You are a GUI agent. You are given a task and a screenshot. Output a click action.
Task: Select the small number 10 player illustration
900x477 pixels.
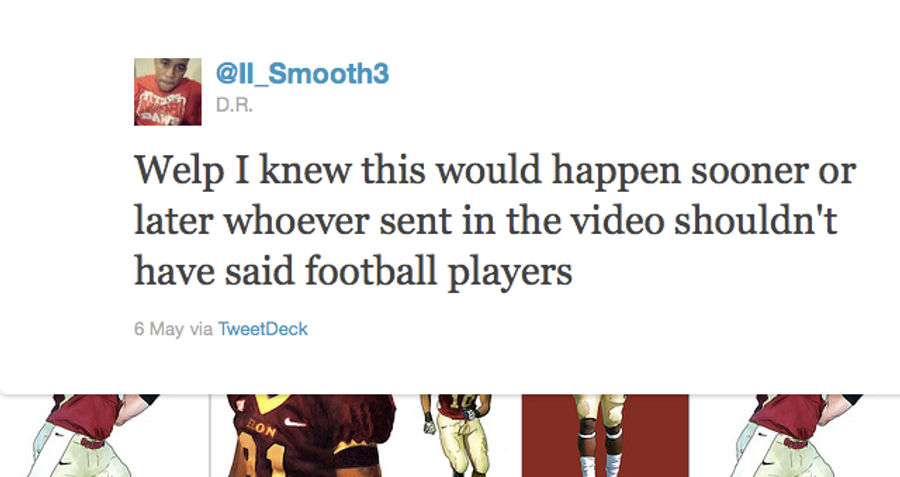point(457,435)
